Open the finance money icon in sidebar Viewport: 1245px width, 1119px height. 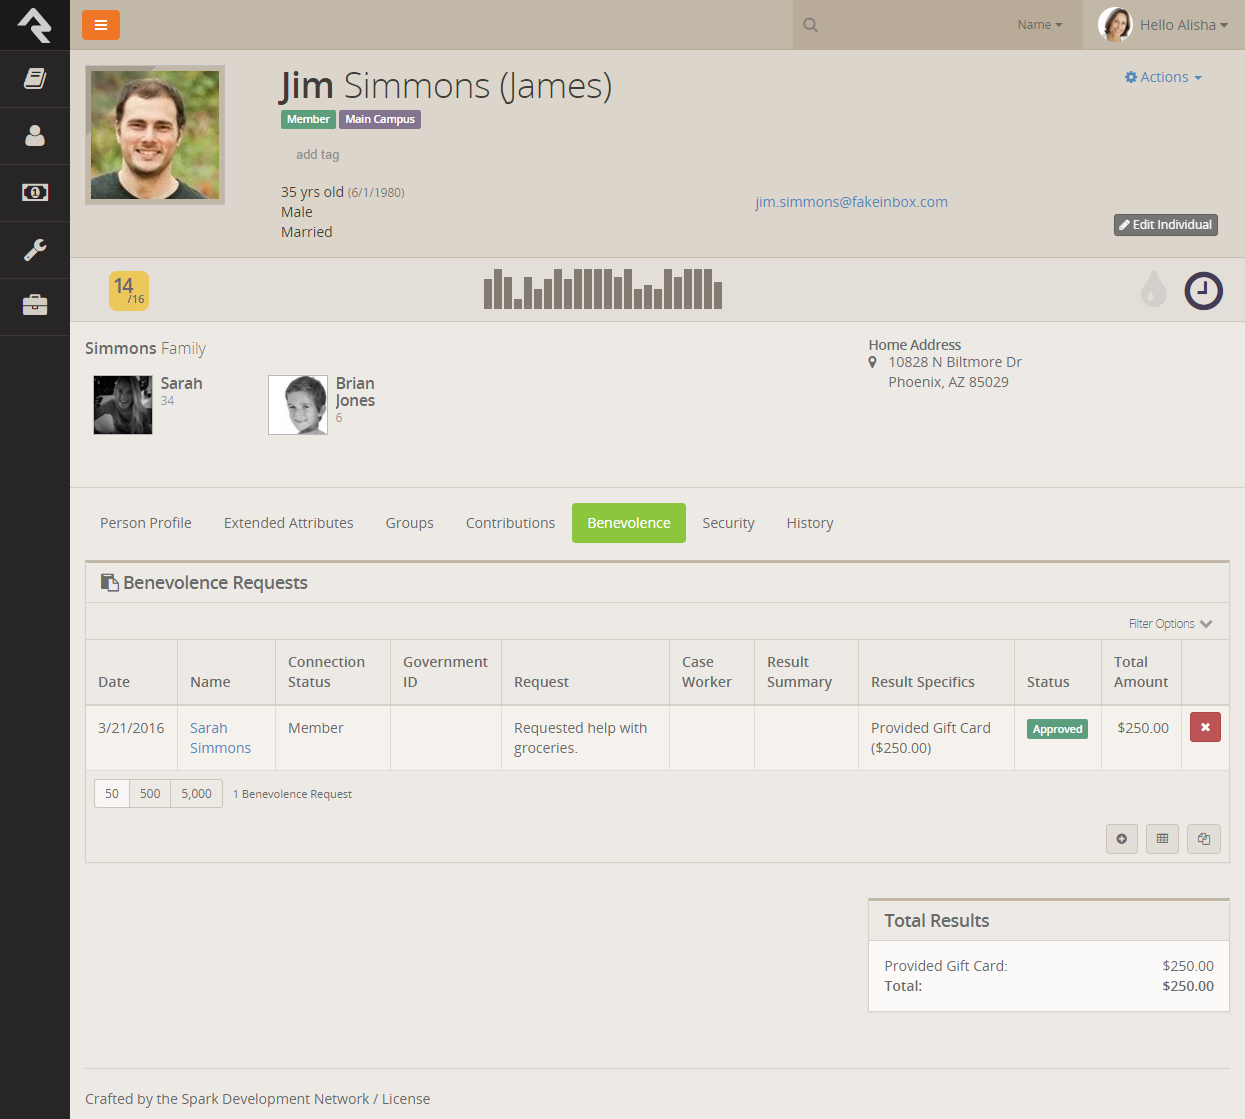(x=35, y=192)
